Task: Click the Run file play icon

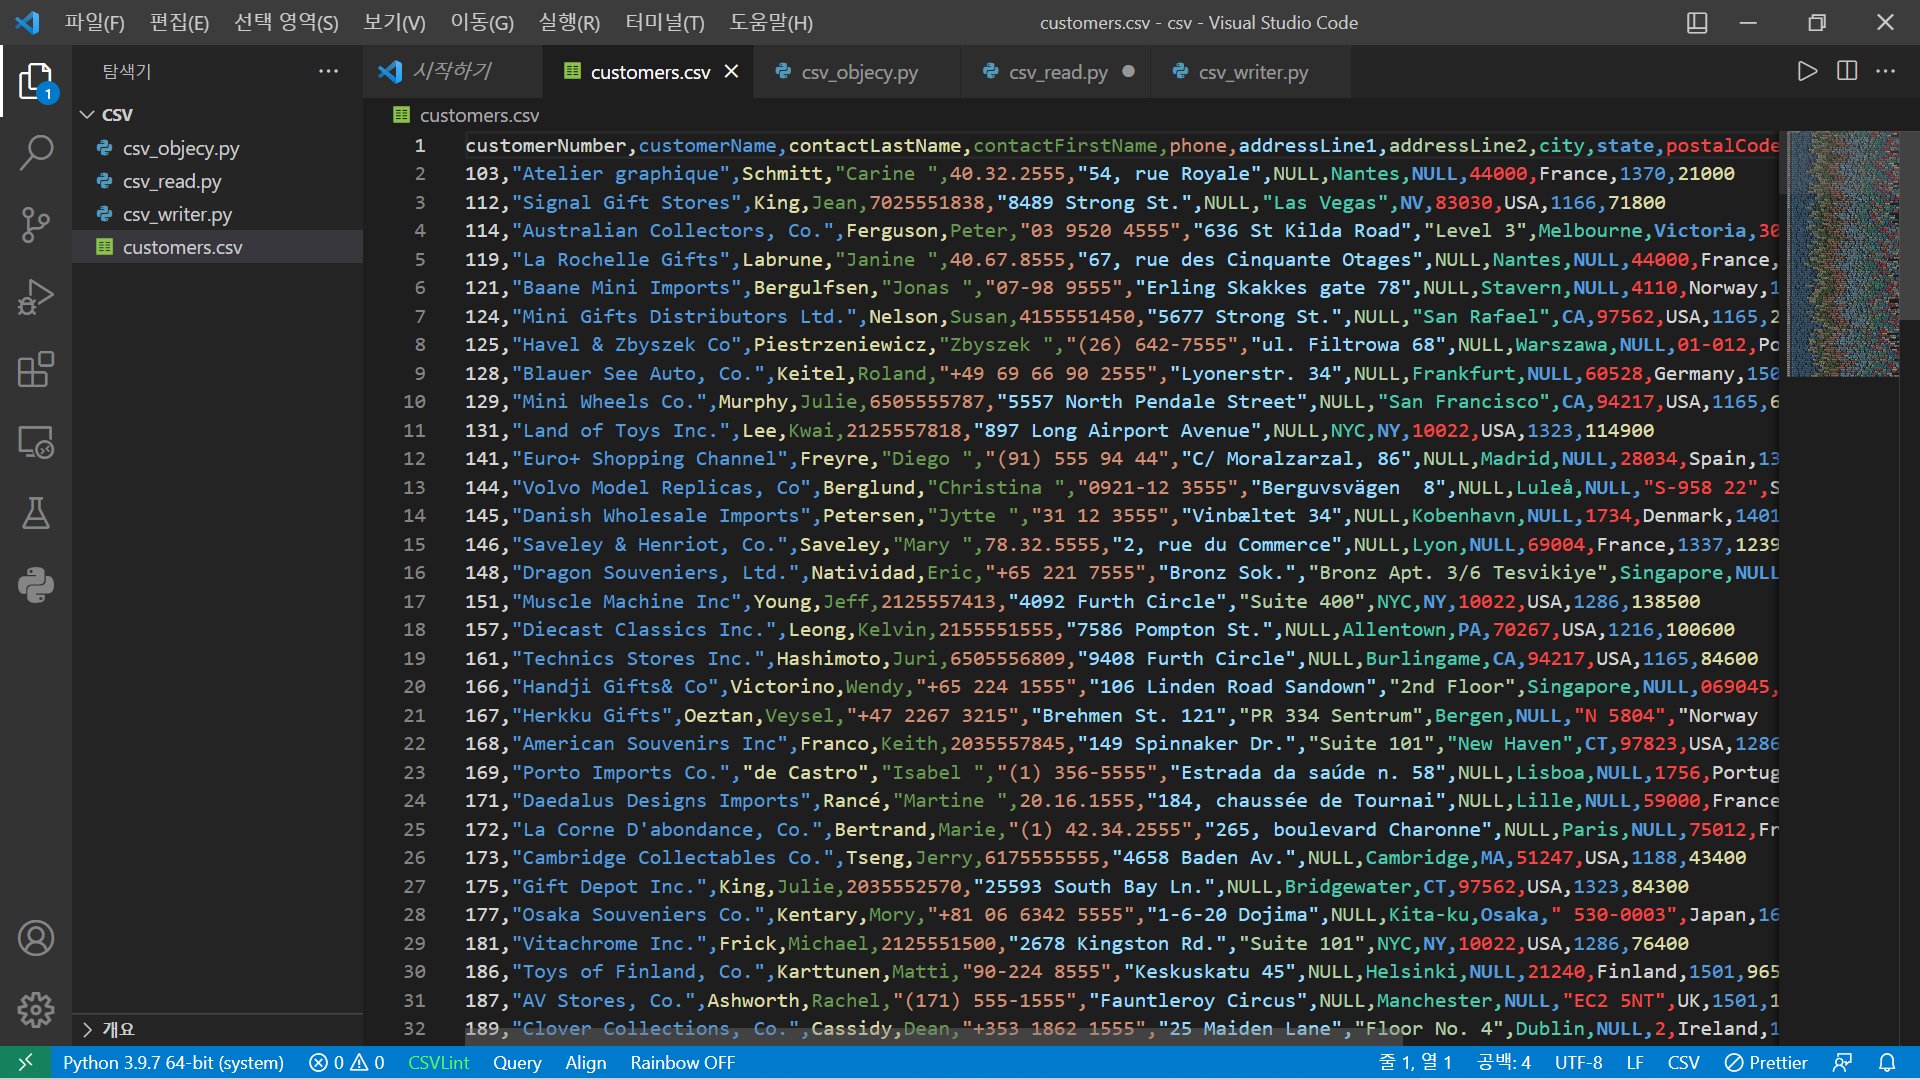Action: 1806,72
